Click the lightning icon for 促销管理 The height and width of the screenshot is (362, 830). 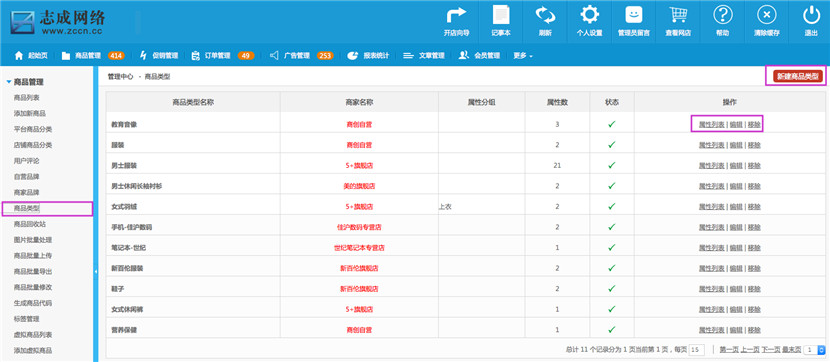tap(143, 56)
